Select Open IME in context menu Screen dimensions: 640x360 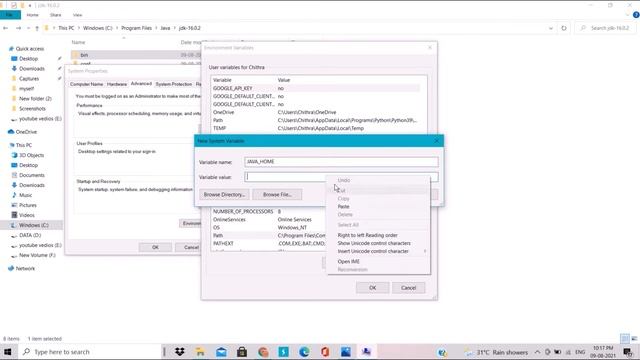pos(349,262)
